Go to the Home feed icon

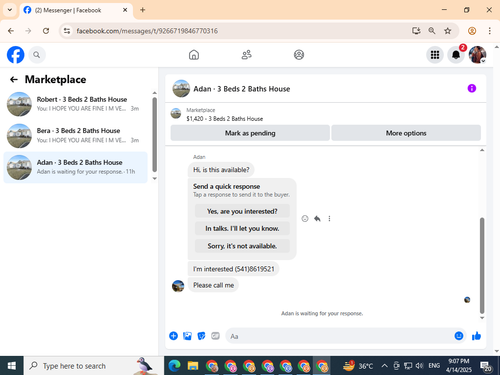[x=194, y=55]
